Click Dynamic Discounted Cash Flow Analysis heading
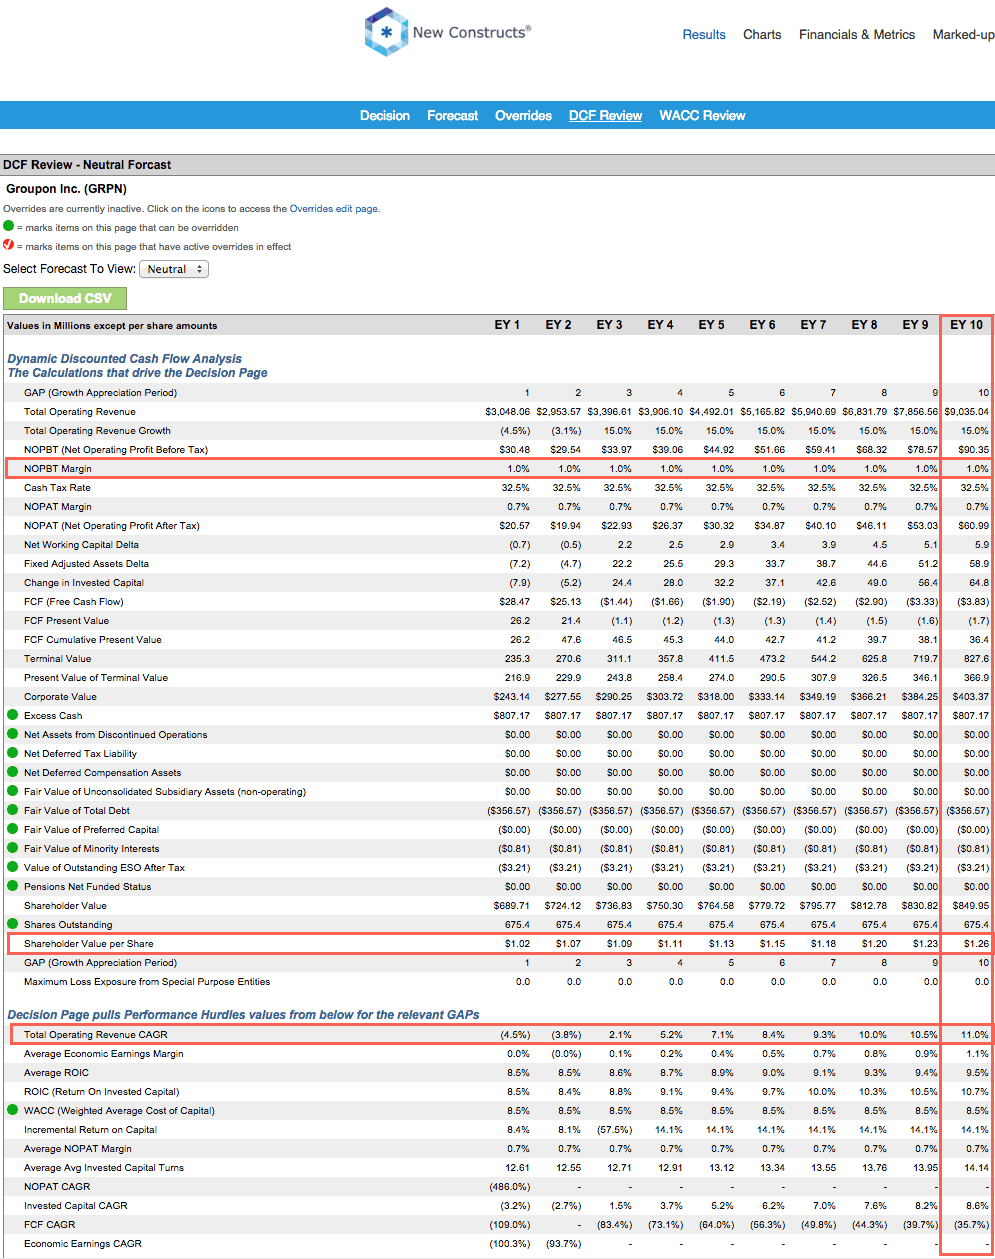 tap(125, 359)
